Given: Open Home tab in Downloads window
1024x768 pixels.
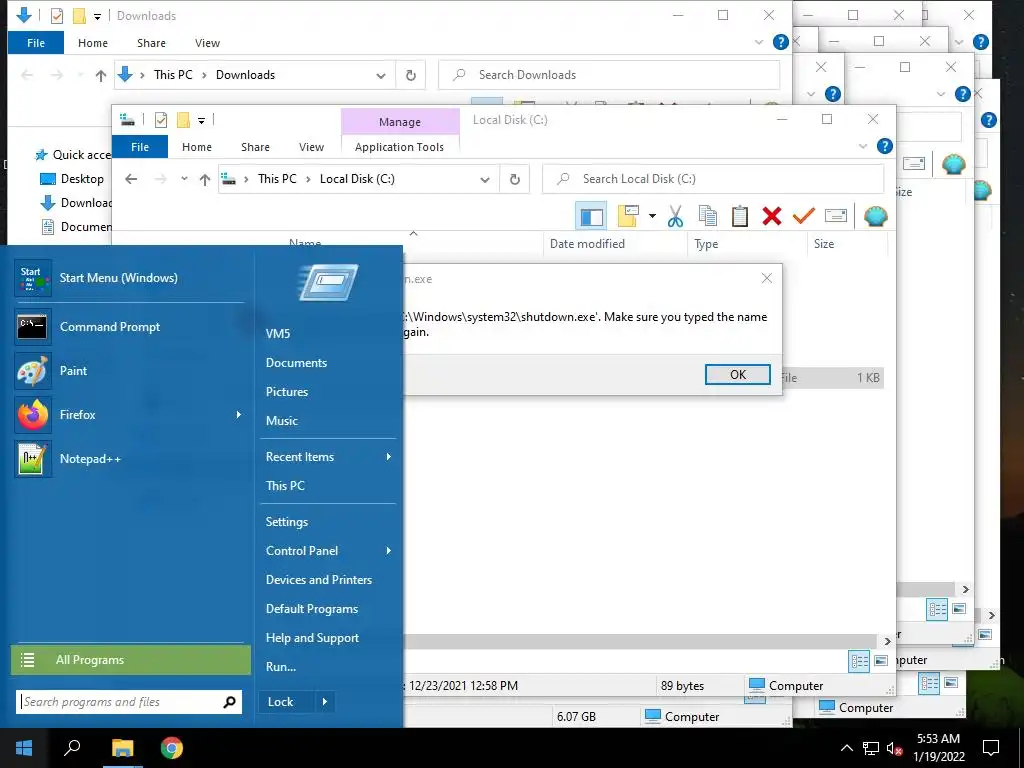Looking at the screenshot, I should [x=93, y=43].
